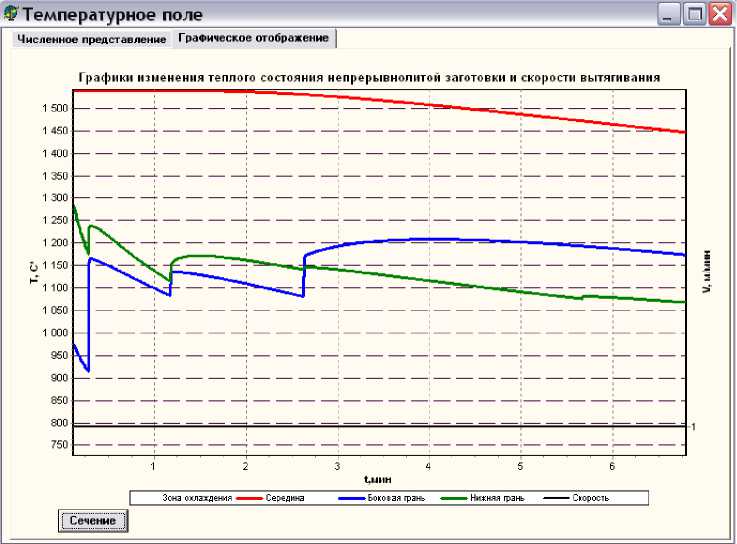The image size is (737, 544).
Task: Click the red Середина legend swatch
Action: 249,498
